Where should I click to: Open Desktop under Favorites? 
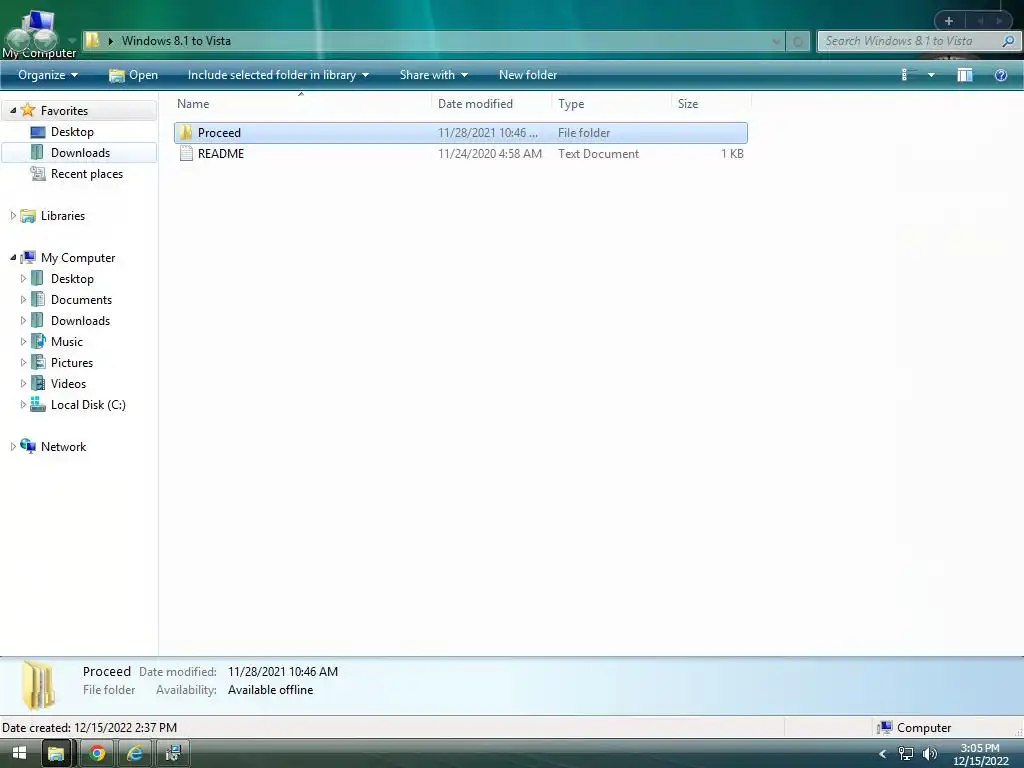tap(72, 132)
